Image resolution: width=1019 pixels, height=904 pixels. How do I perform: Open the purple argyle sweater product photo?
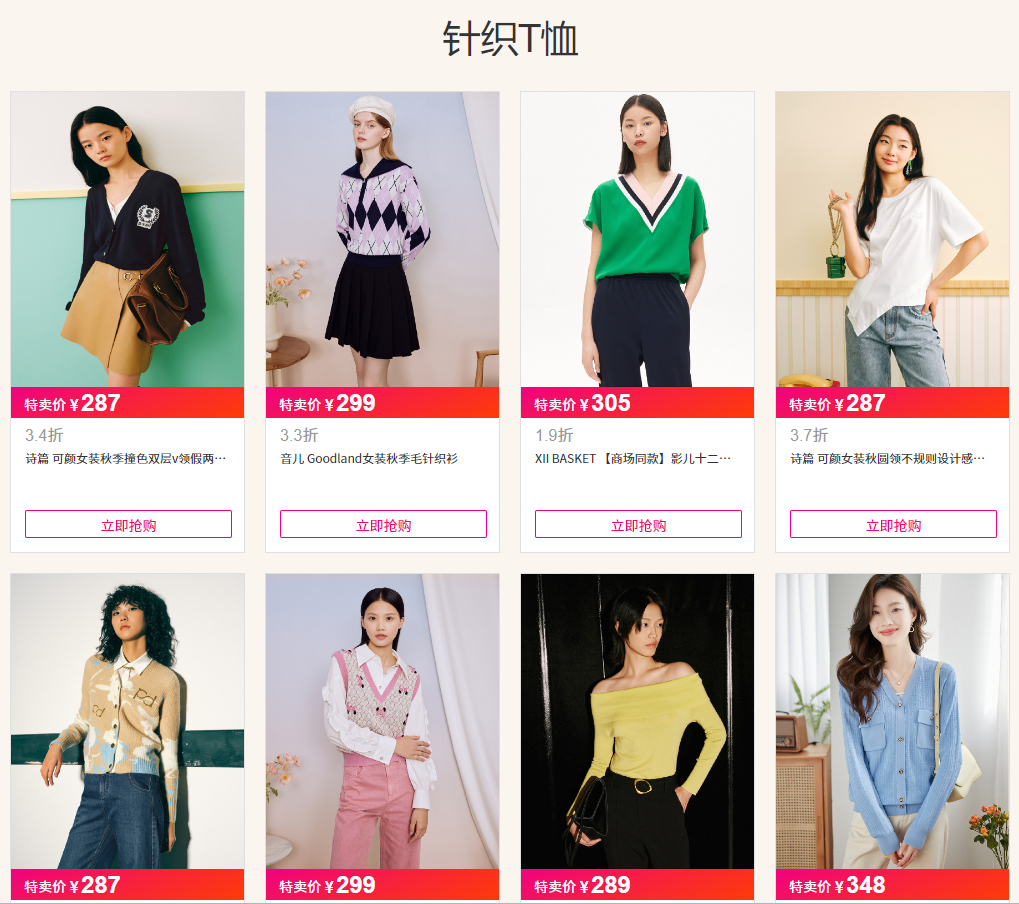pos(382,239)
